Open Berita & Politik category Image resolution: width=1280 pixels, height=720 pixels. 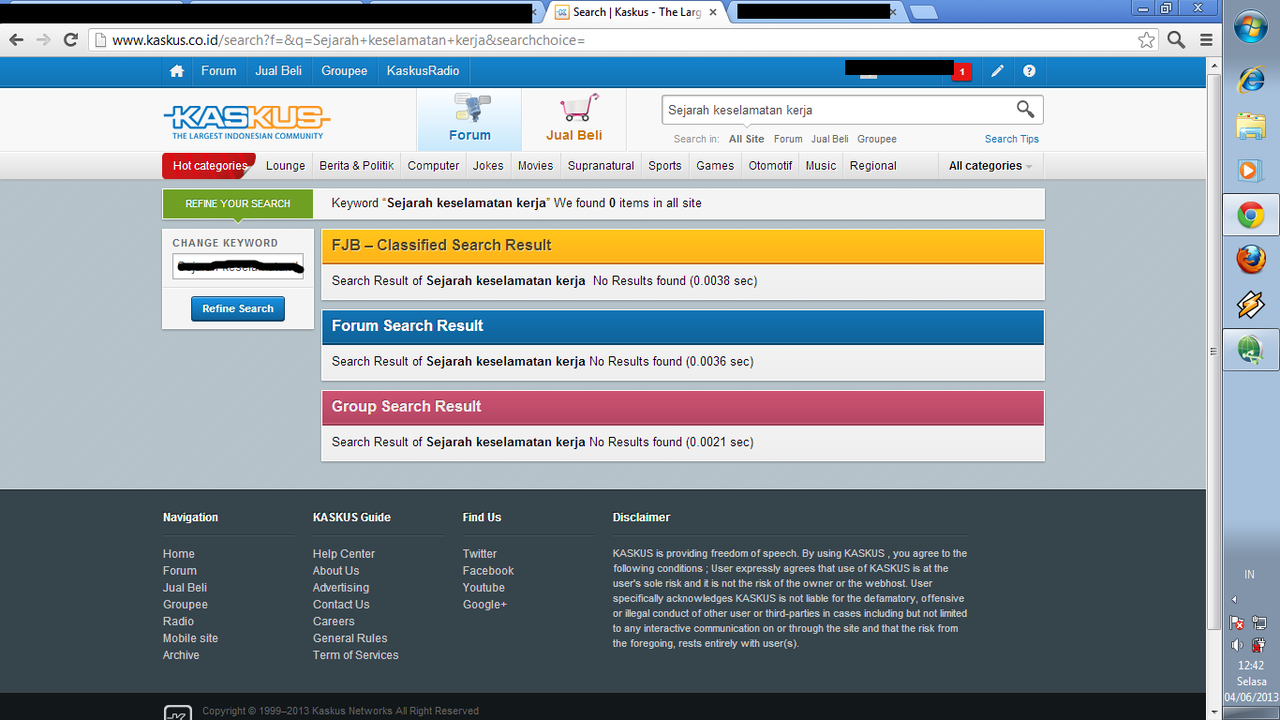(356, 166)
